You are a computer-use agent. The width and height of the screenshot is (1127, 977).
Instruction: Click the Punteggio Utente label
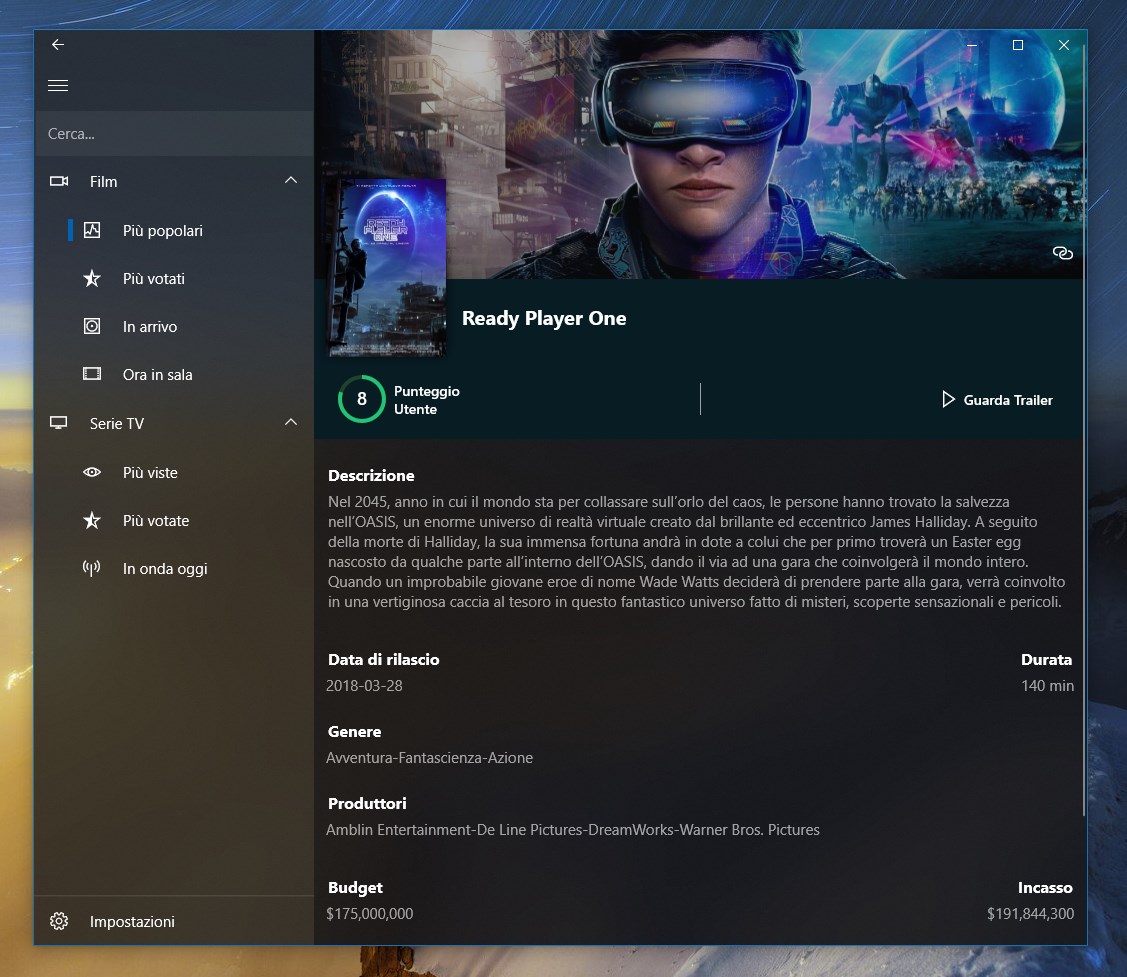click(x=427, y=400)
